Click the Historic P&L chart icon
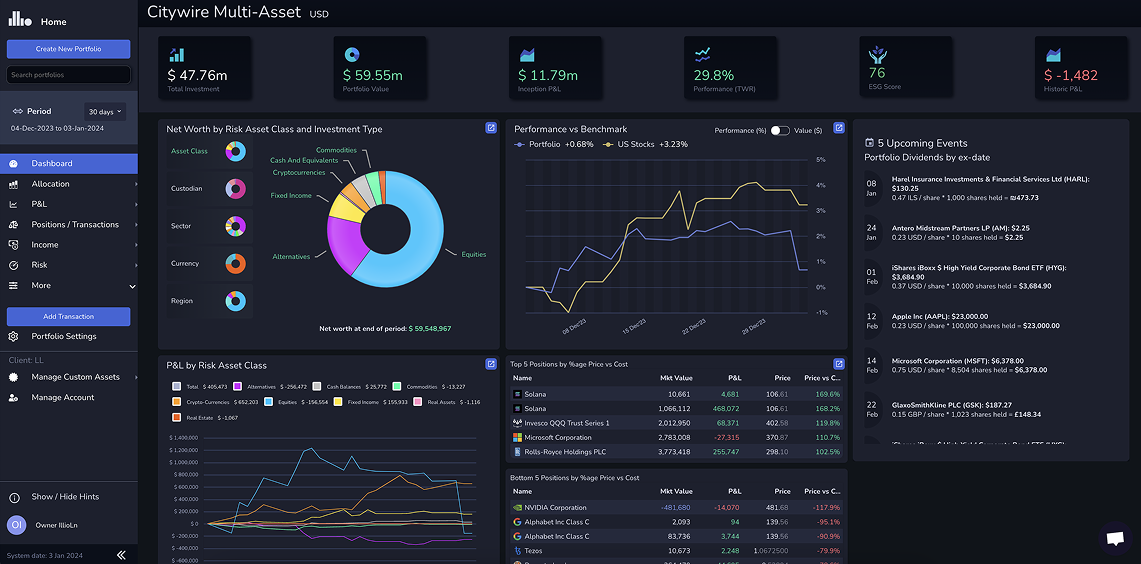The height and width of the screenshot is (564, 1141). (x=1053, y=55)
